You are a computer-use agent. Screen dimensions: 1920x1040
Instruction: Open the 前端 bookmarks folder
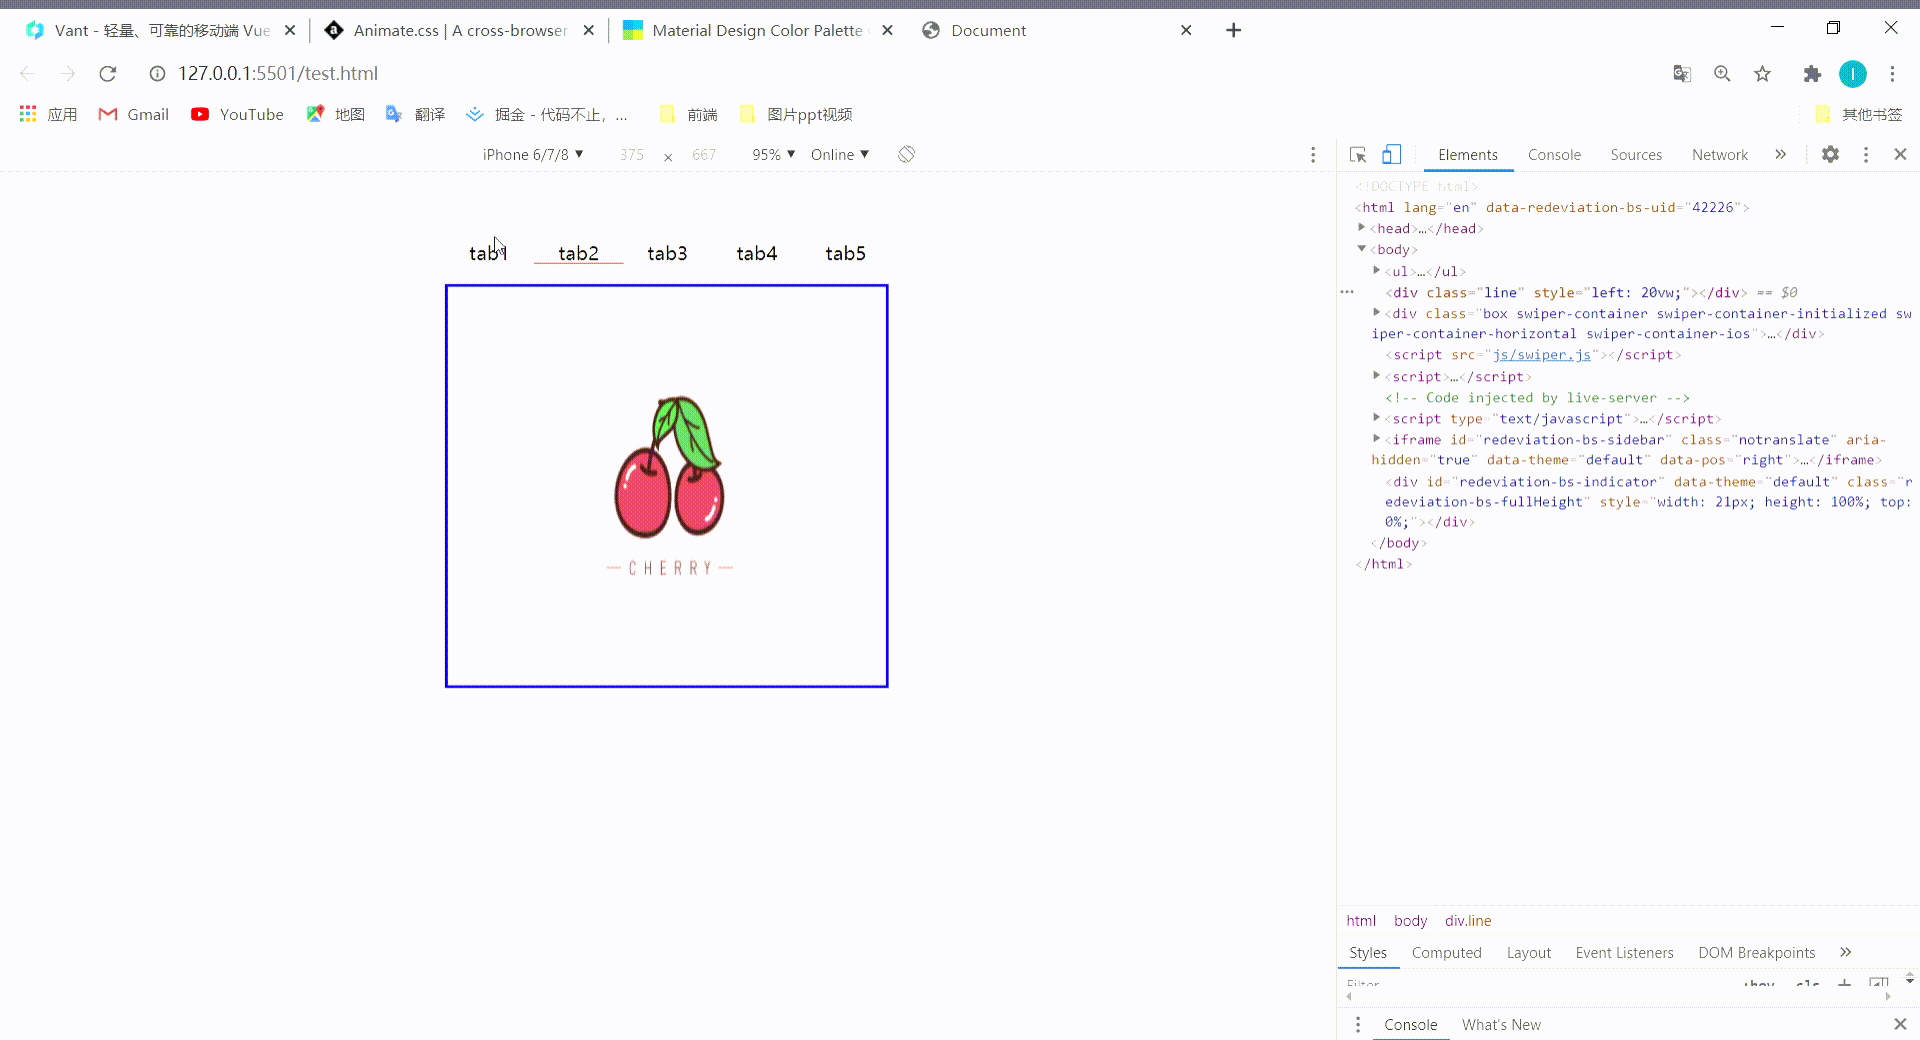[689, 114]
